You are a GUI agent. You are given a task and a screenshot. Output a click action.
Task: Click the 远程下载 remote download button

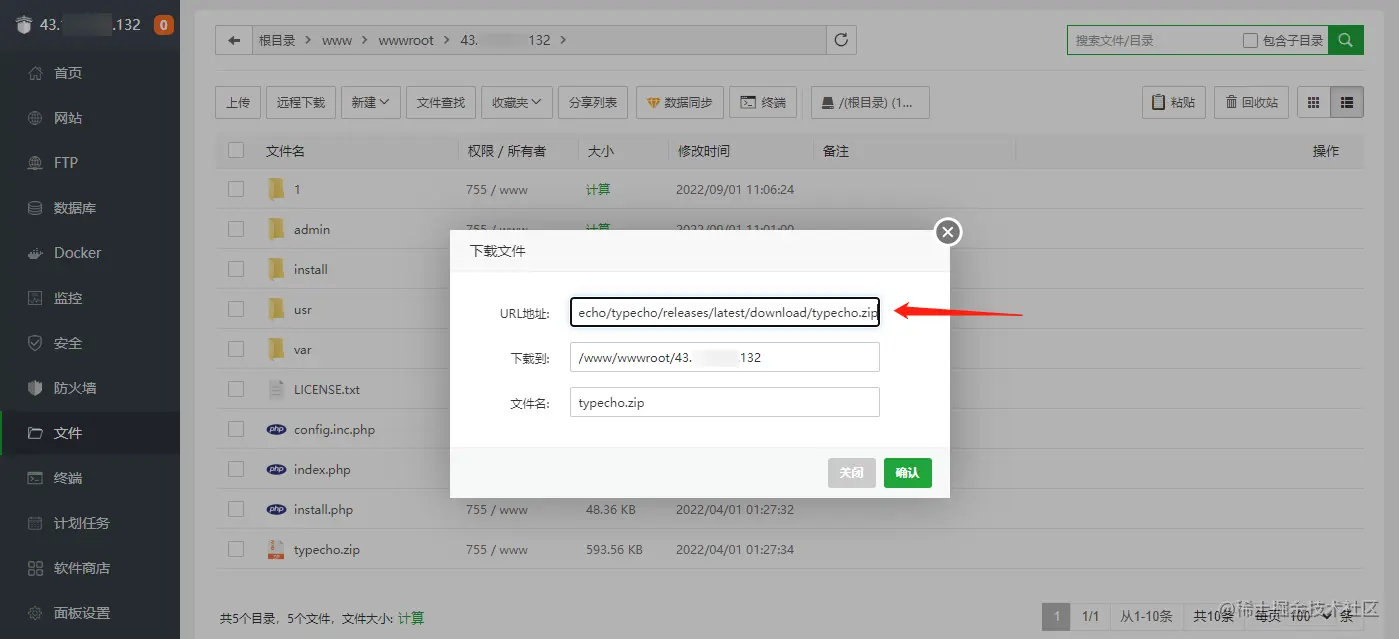pyautogui.click(x=301, y=102)
